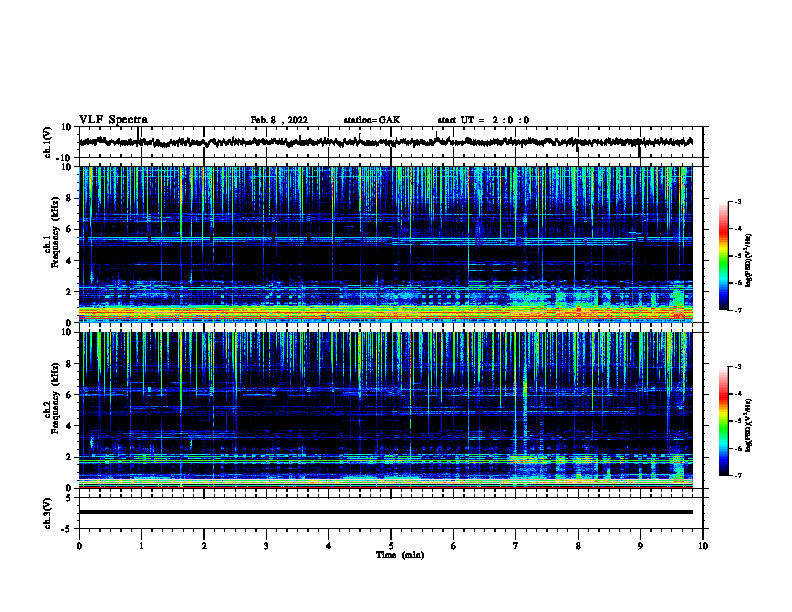This screenshot has height=612, width=792.
Task: Click the "8" kHz tick of ch.2 panel
Action: tap(70, 364)
